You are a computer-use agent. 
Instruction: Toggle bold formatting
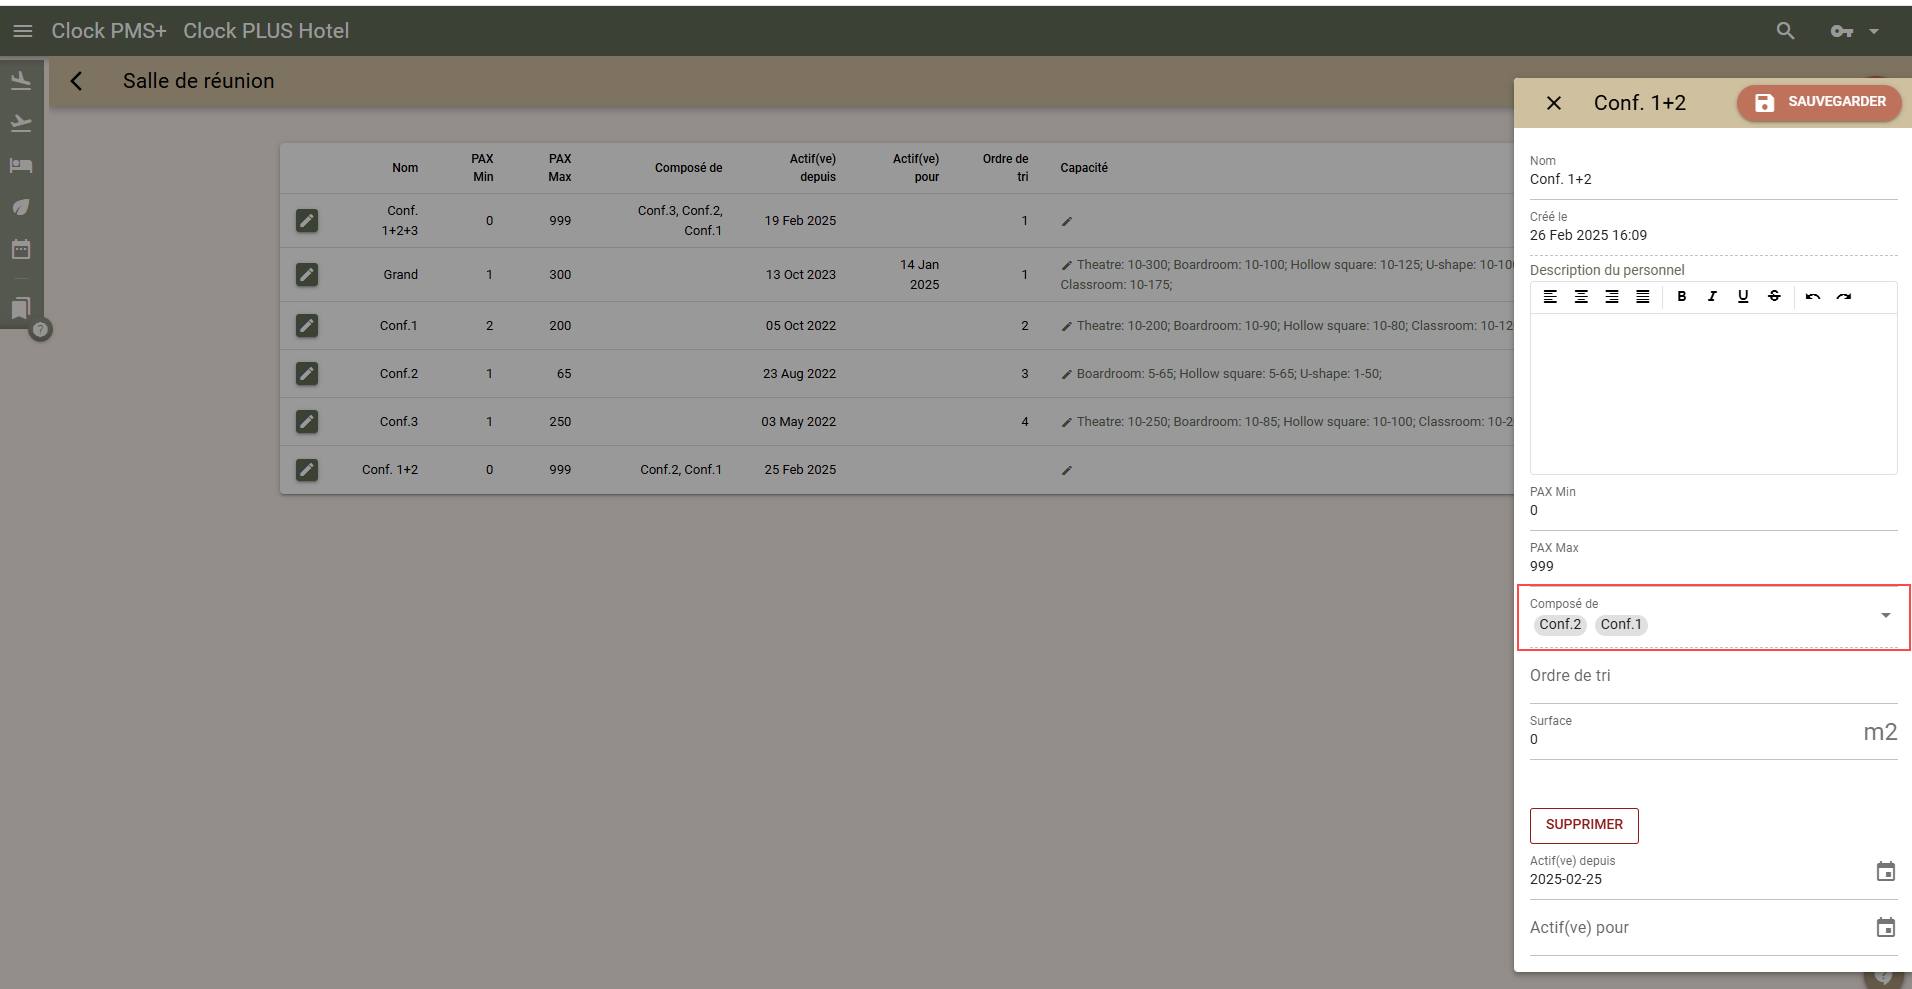[1682, 297]
